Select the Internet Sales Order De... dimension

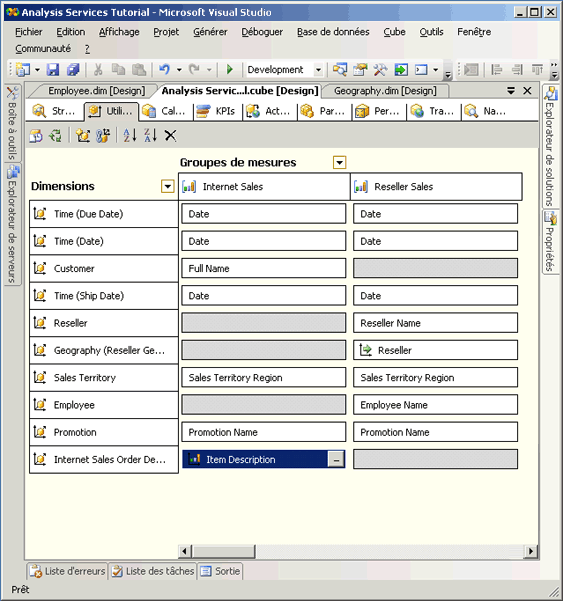coord(104,459)
